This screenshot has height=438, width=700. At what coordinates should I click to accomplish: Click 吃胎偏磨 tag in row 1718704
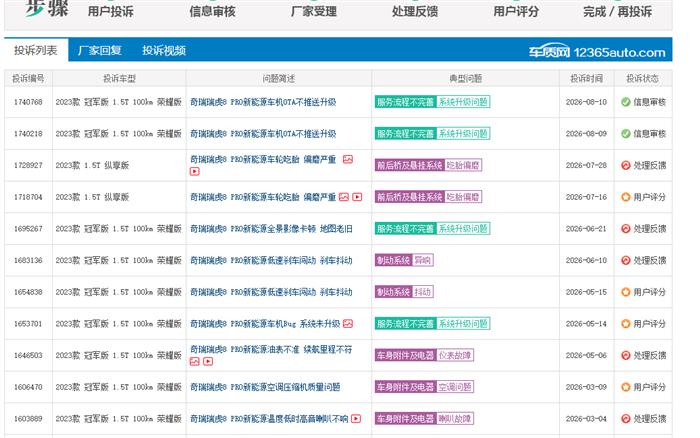tap(463, 197)
